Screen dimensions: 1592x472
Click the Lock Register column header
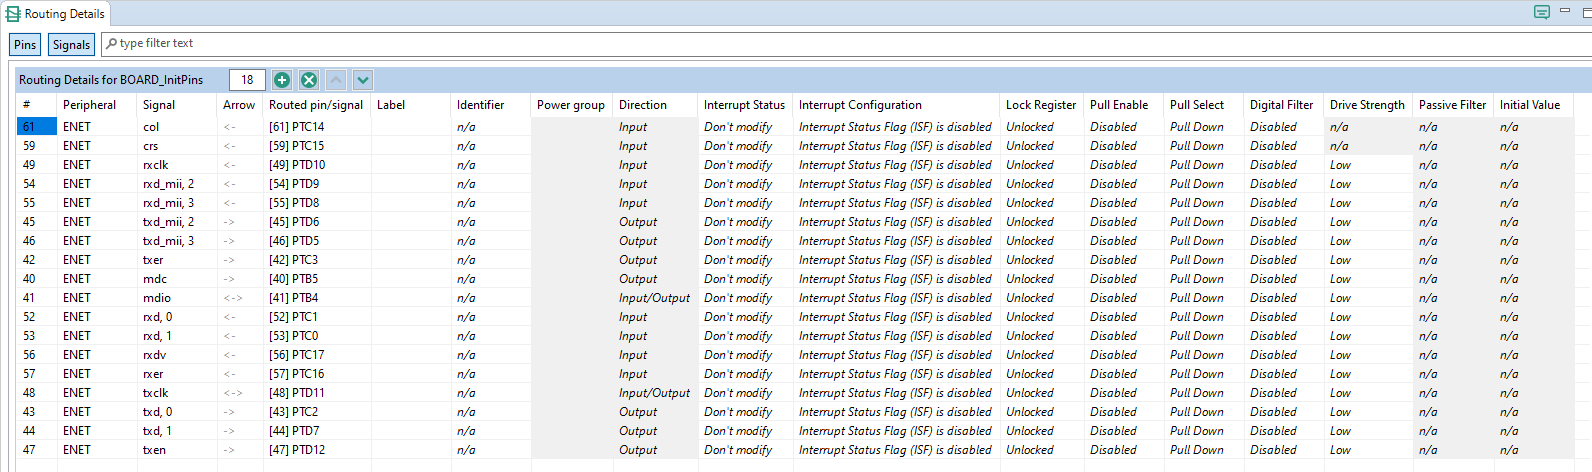(1042, 104)
